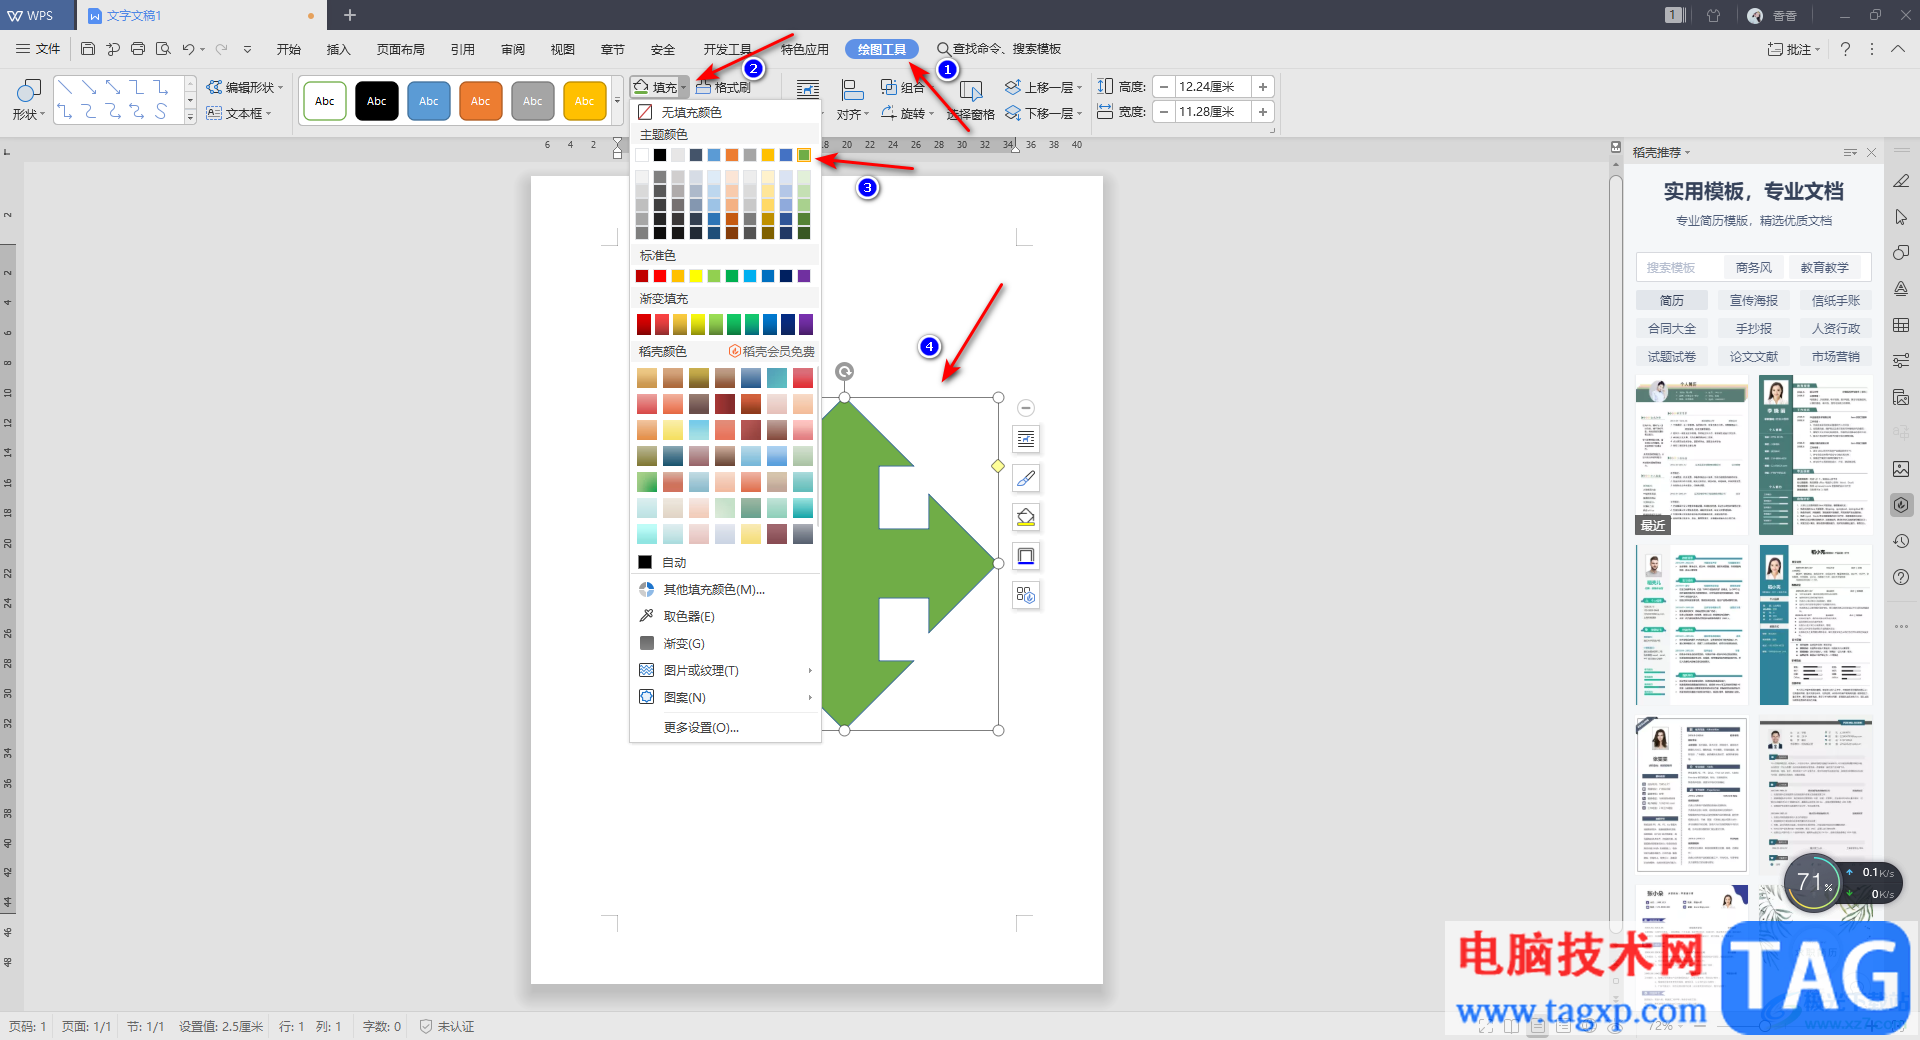Click the Print Preview icon
The width and height of the screenshot is (1920, 1040).
point(163,49)
